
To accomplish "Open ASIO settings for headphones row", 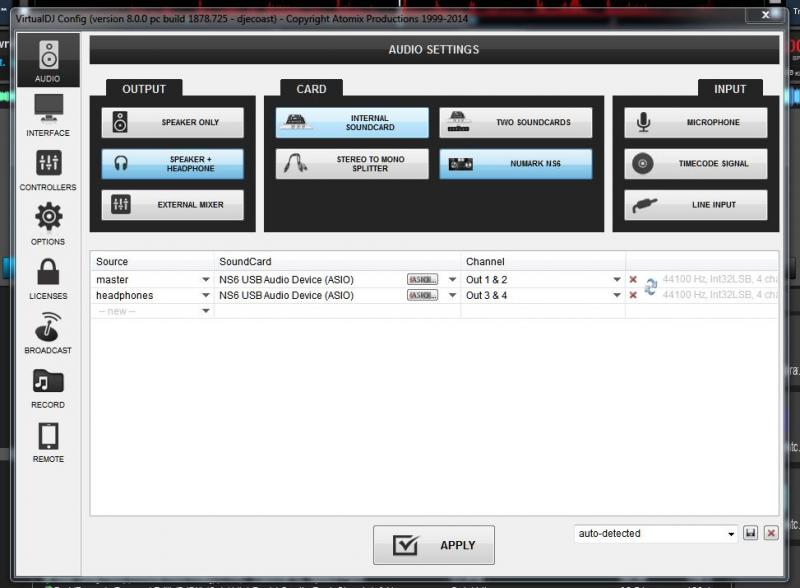I will coord(422,296).
